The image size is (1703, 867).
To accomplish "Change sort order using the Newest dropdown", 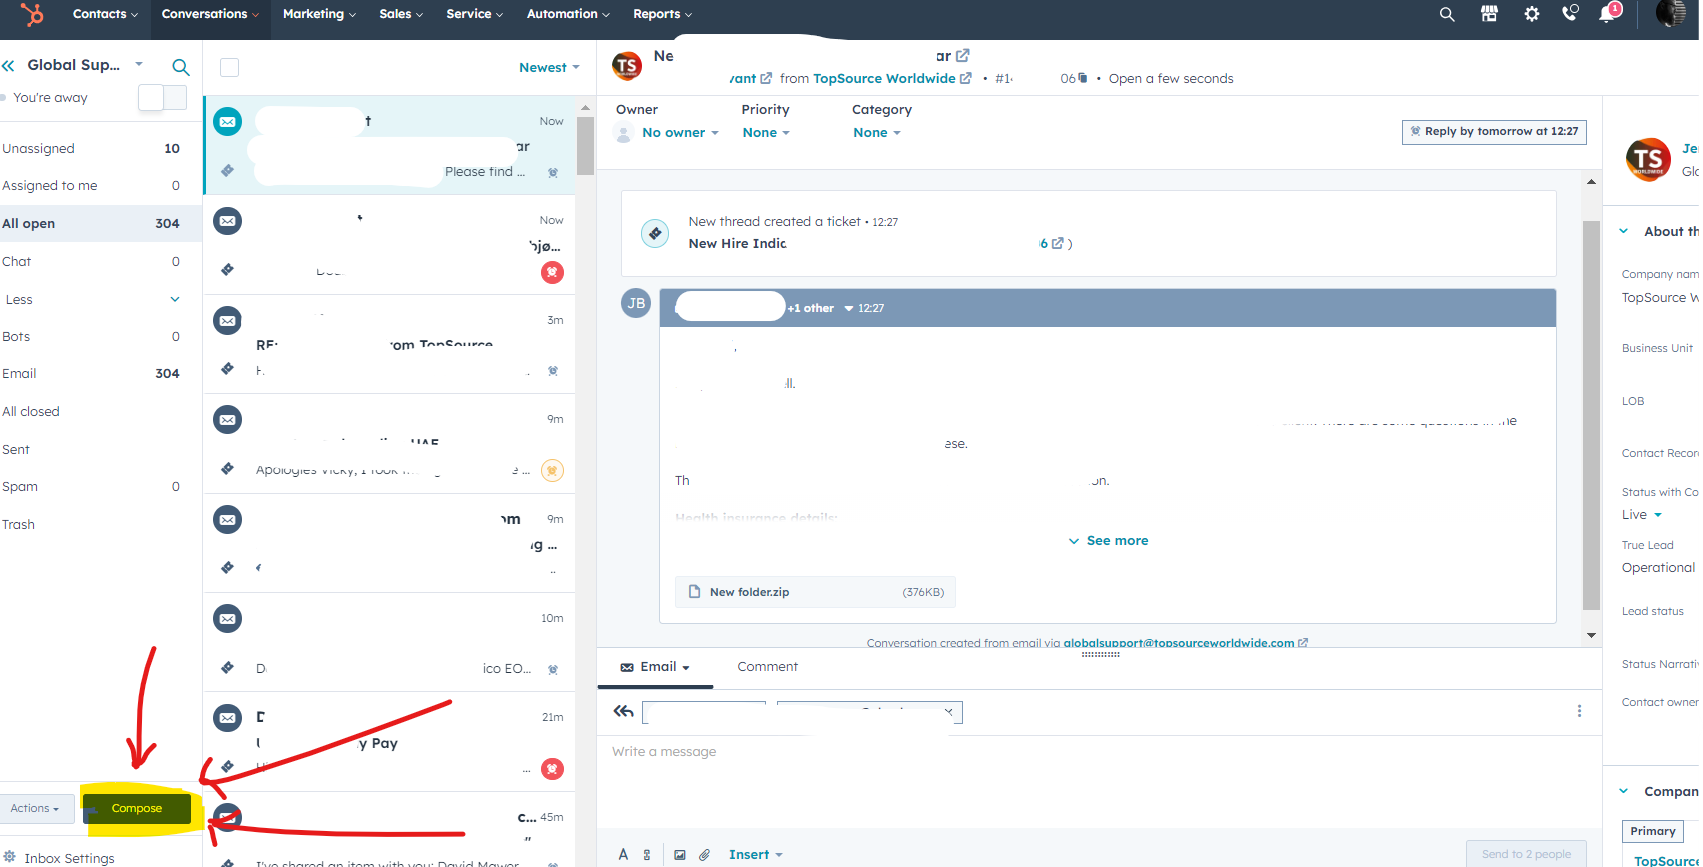I will click(x=548, y=67).
